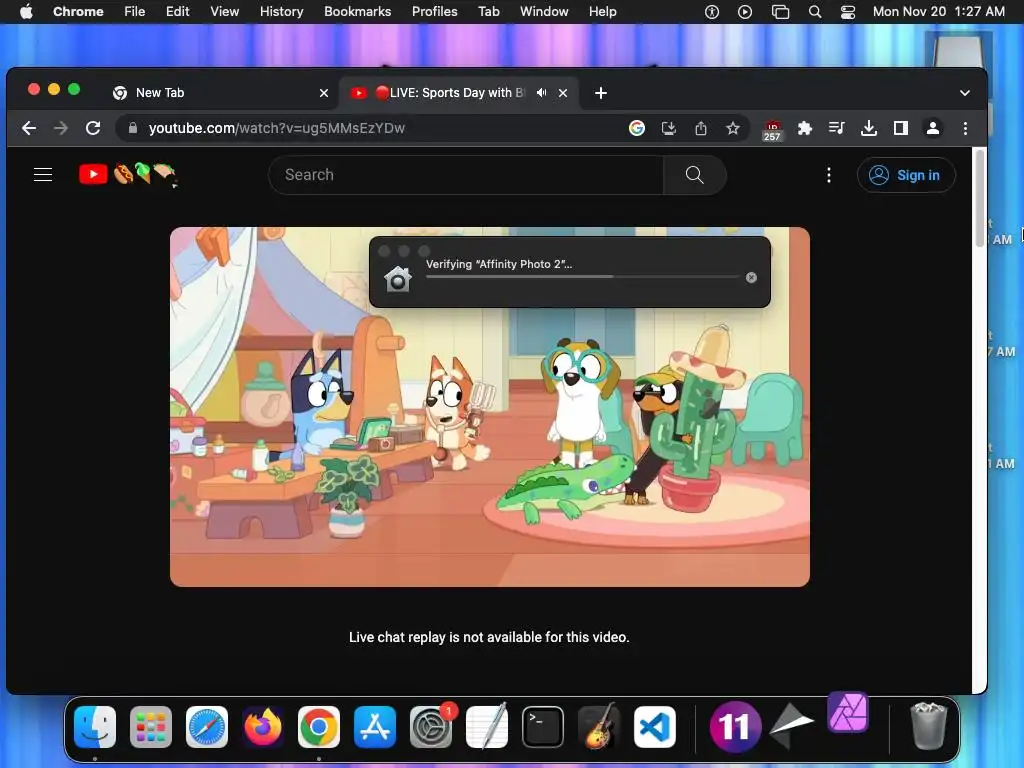Launch Safari from the dock
The image size is (1024, 768).
(207, 726)
